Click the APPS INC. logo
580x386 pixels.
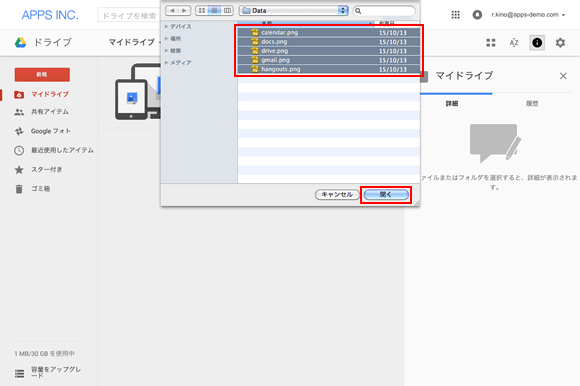(x=50, y=15)
